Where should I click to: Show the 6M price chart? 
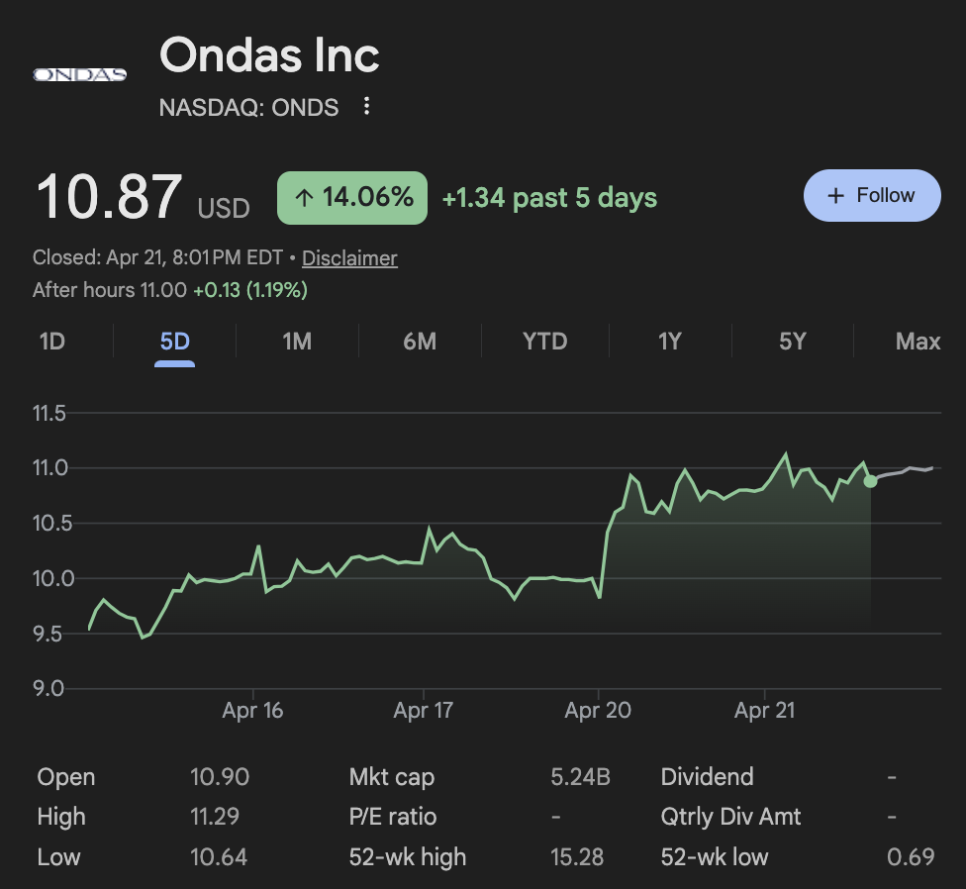(x=420, y=342)
